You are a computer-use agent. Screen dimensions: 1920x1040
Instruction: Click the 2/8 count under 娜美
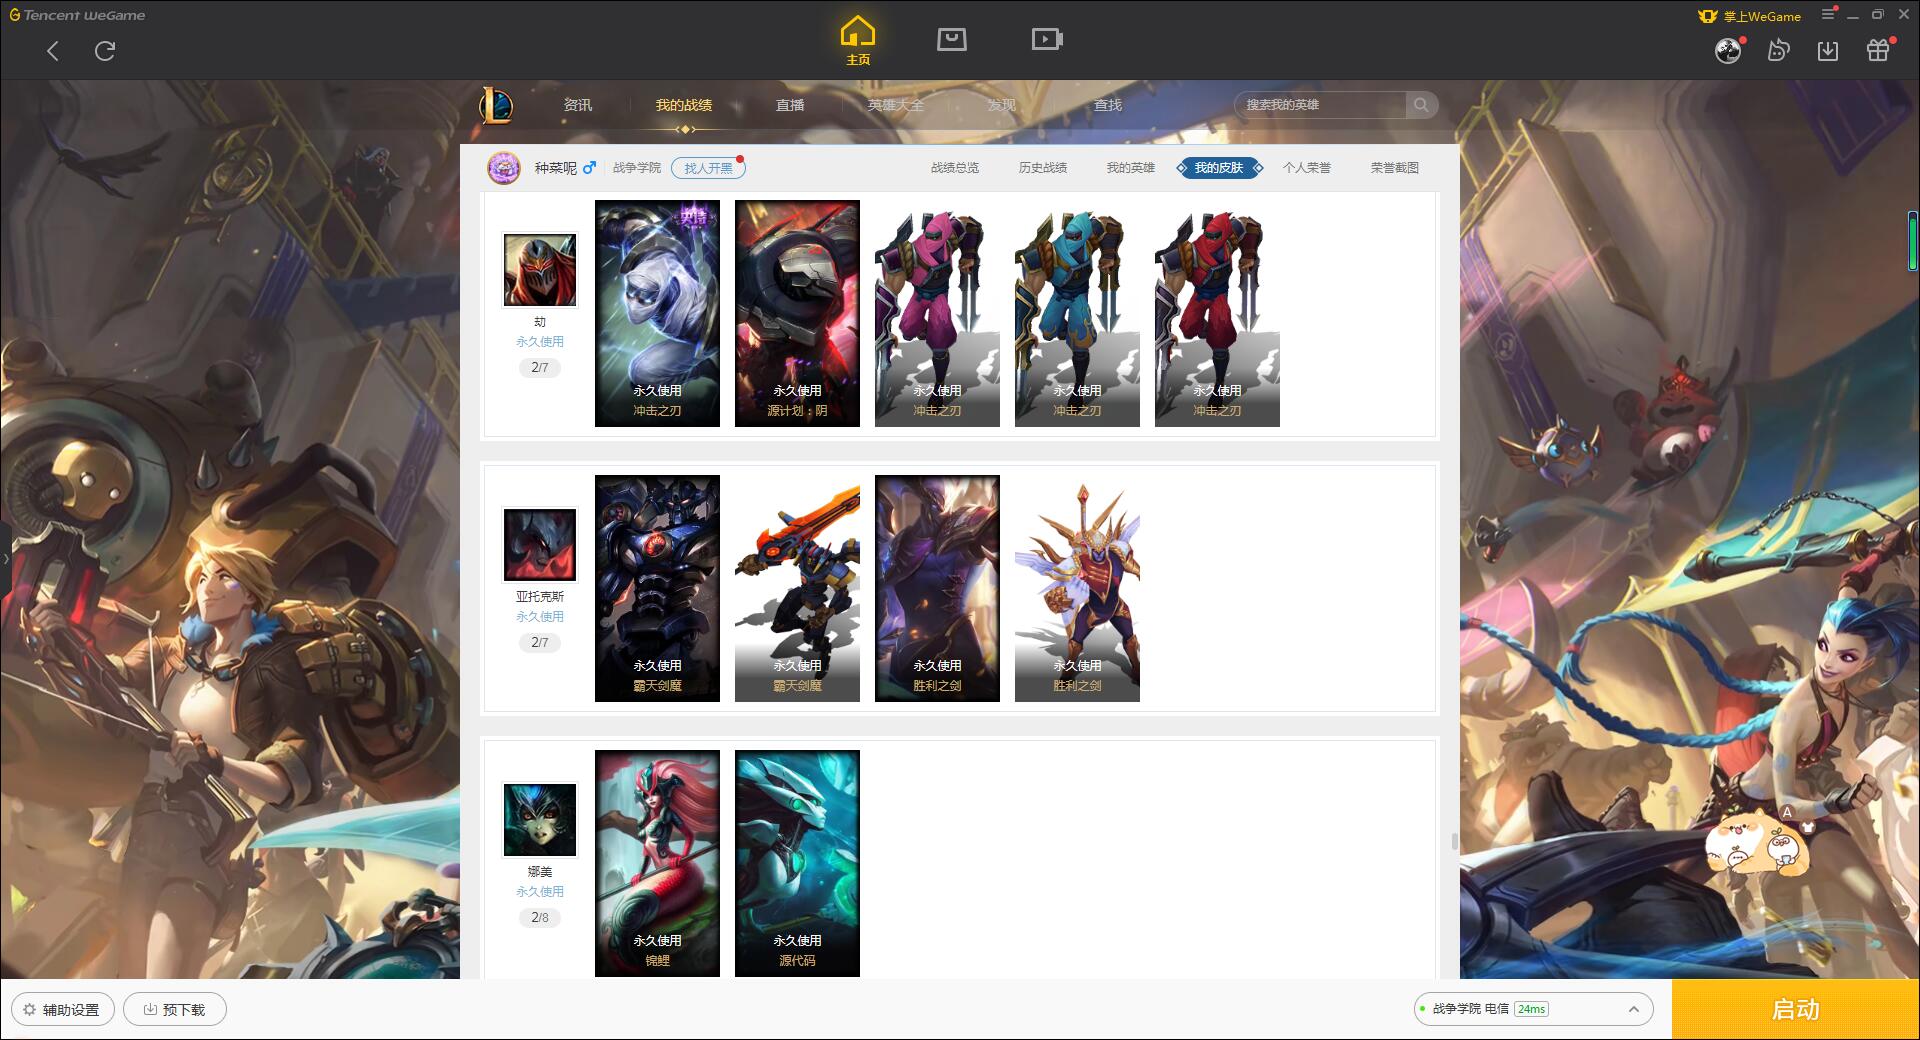pos(540,917)
